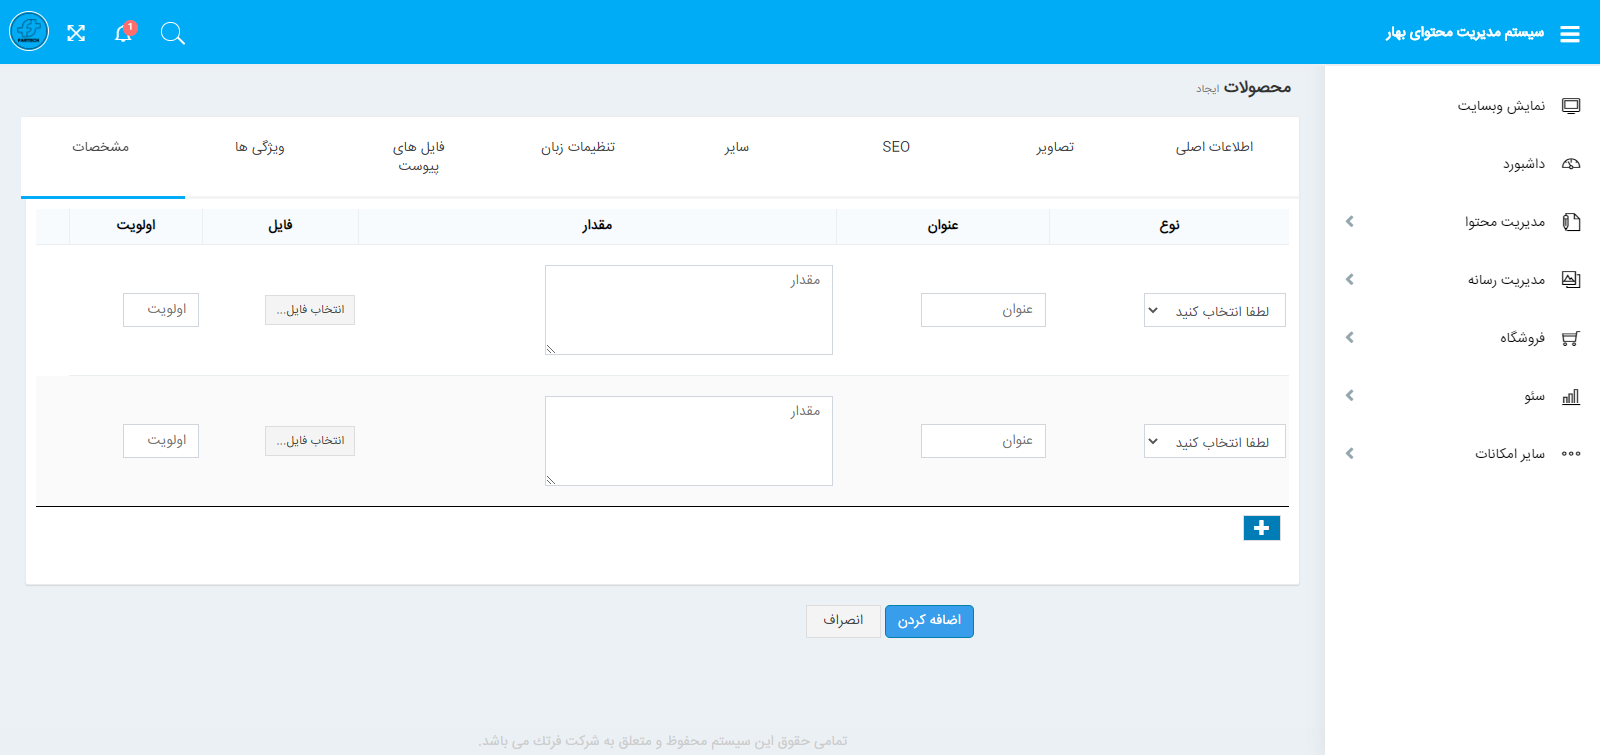1600x755 pixels.
Task: Open second row نوع type dropdown
Action: 1214,441
